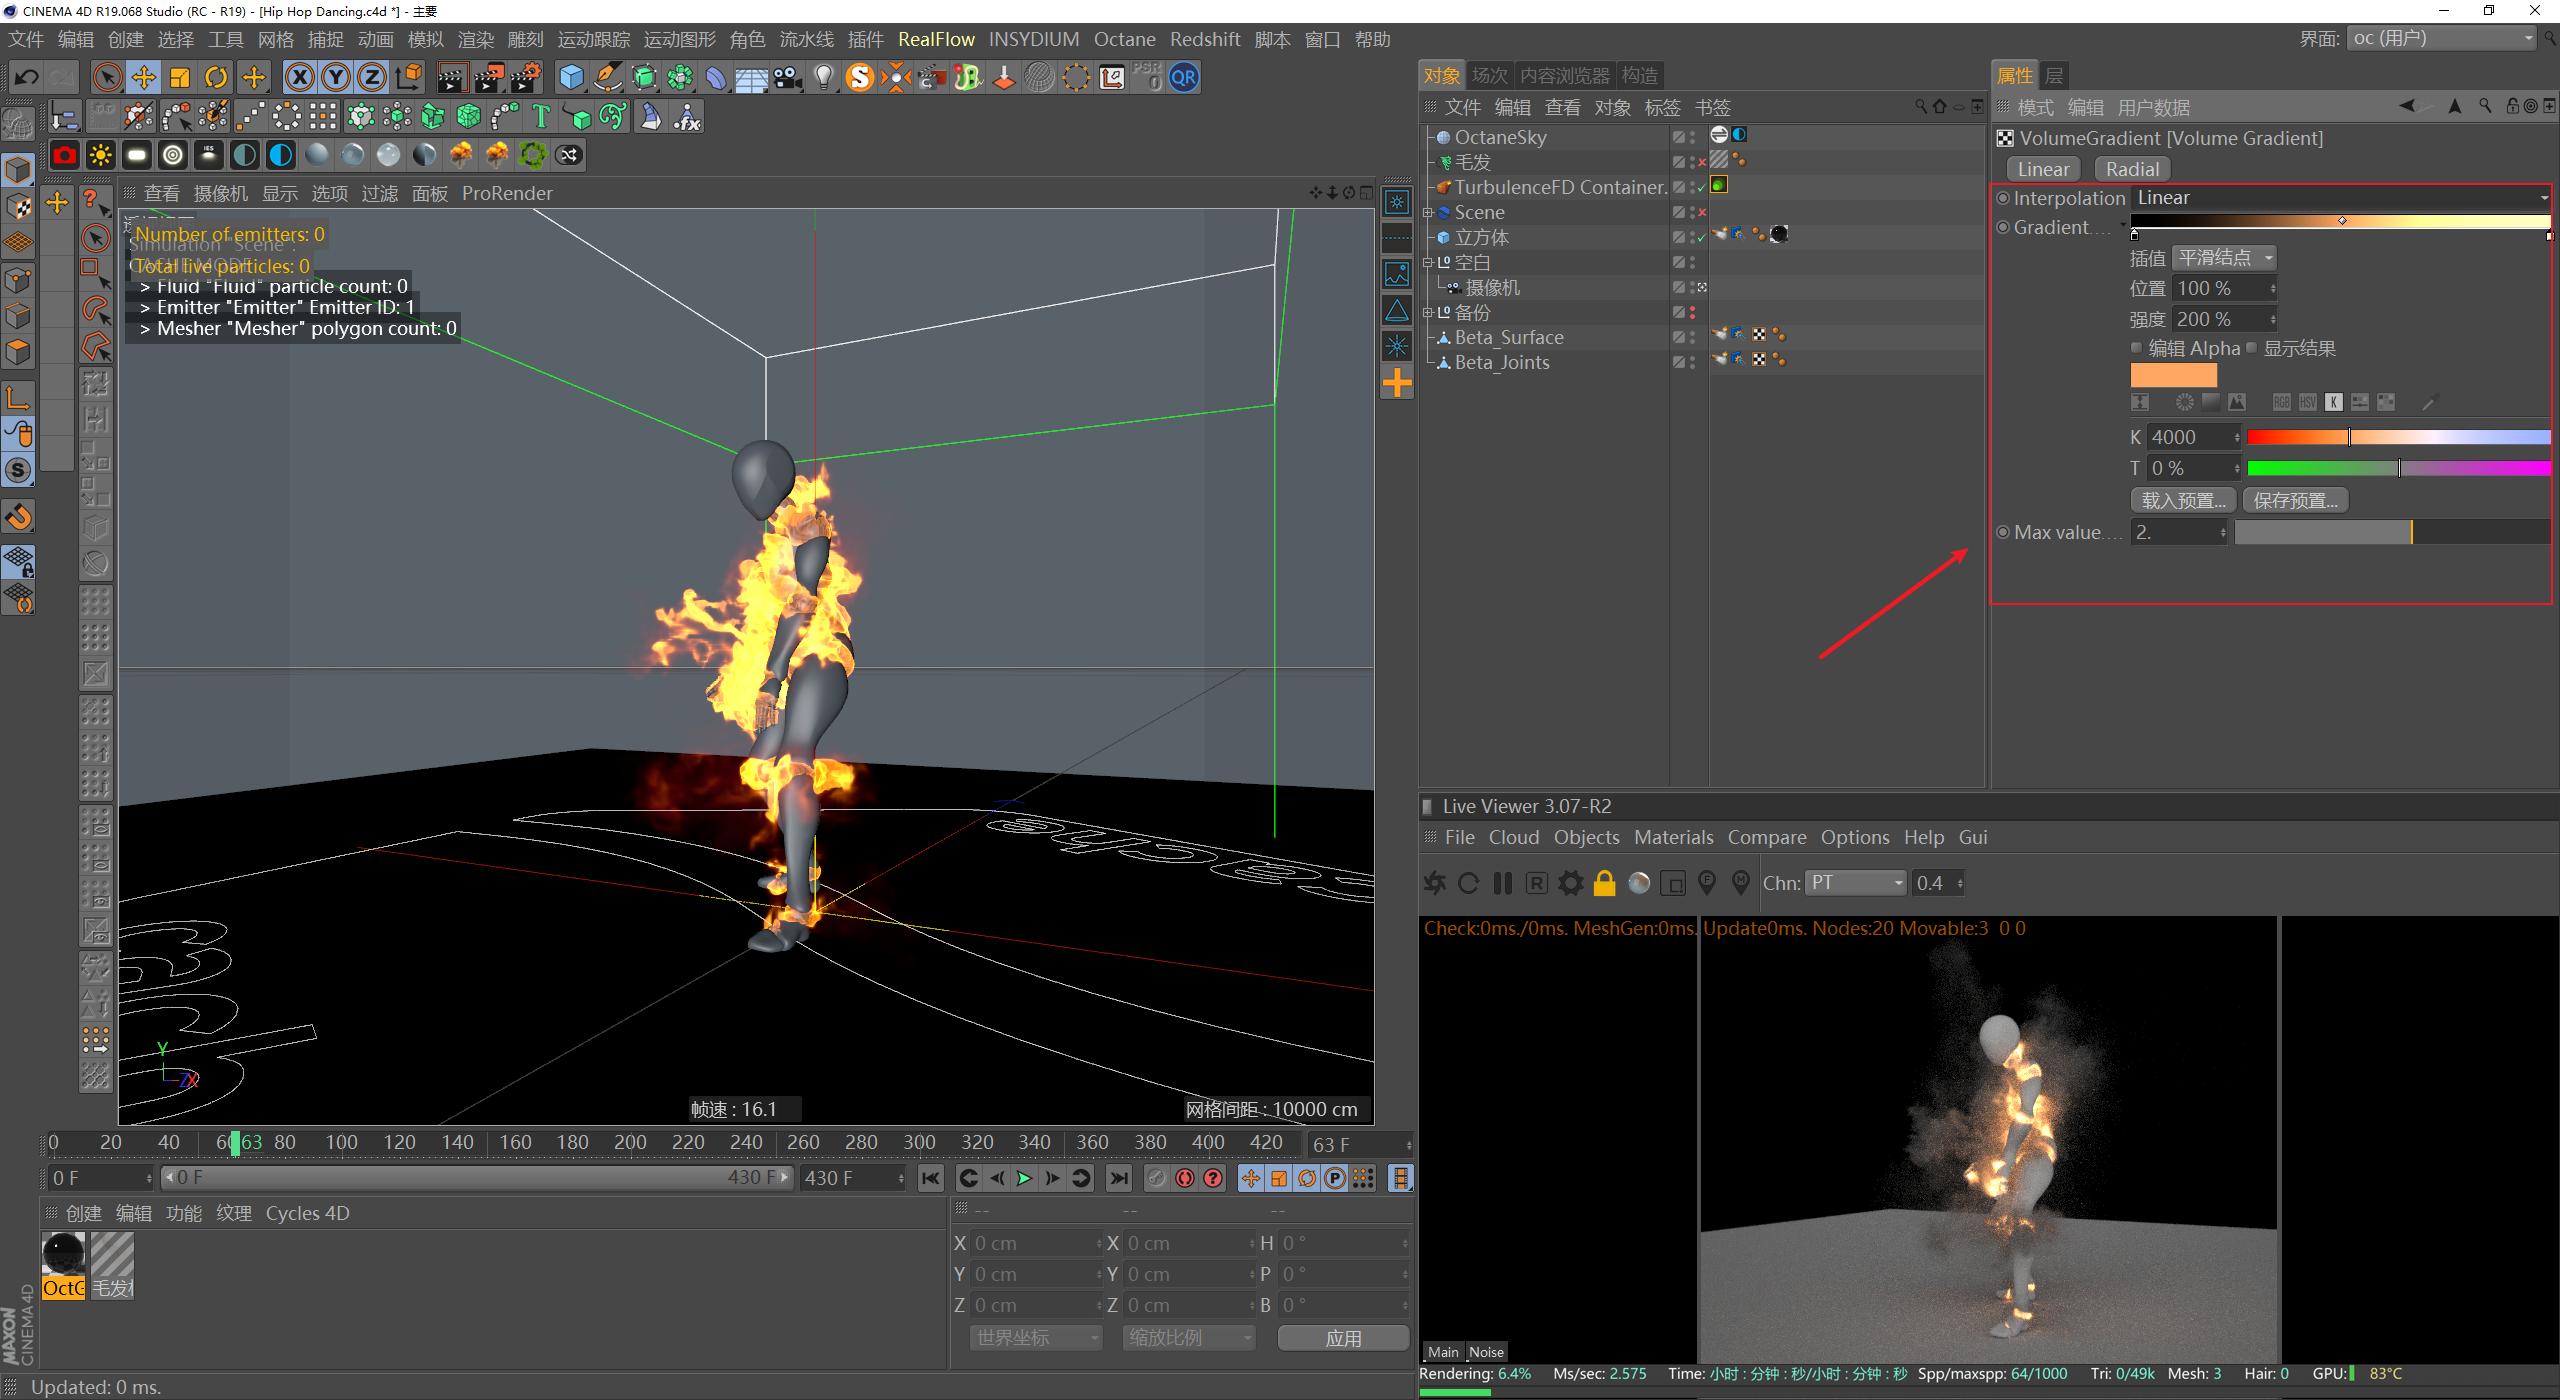
Task: Click the camera icon under 空白 in objects
Action: coord(1453,287)
